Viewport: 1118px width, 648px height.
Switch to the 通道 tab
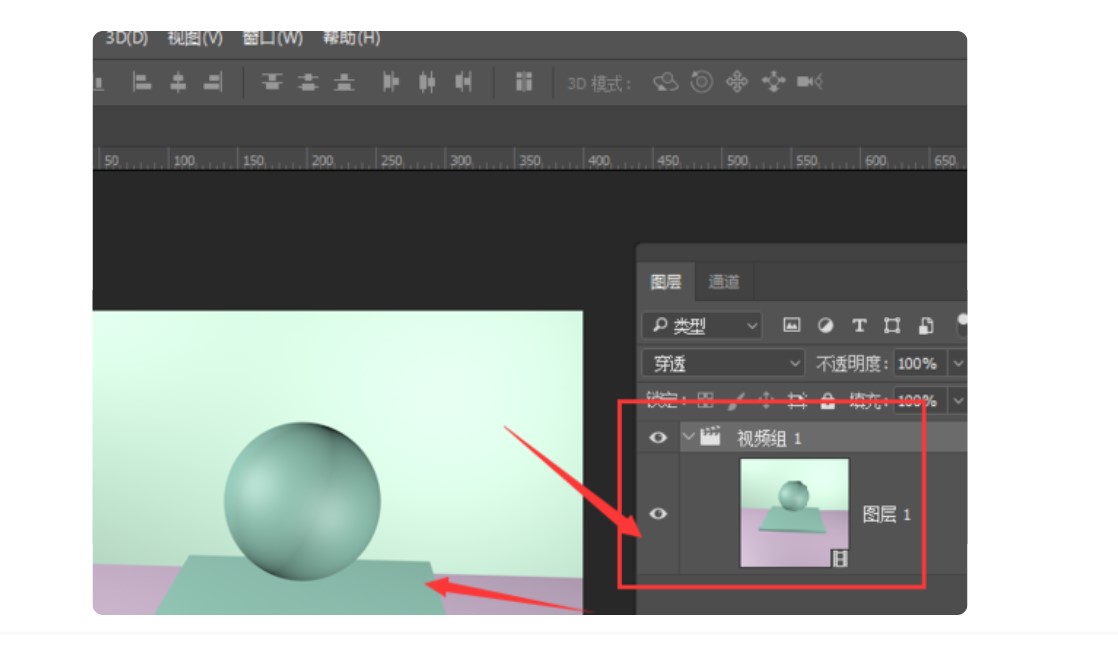(x=724, y=282)
